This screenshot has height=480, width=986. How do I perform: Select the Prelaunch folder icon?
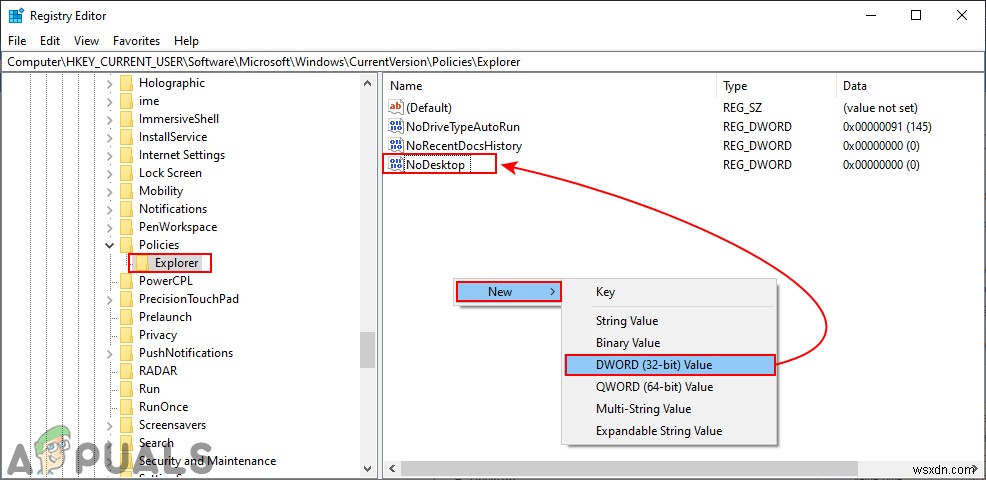click(x=126, y=317)
